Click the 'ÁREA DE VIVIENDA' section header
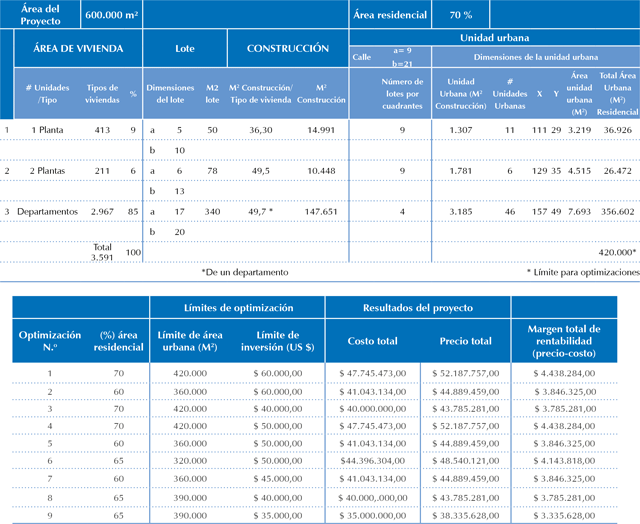The image size is (640, 524). 78,49
